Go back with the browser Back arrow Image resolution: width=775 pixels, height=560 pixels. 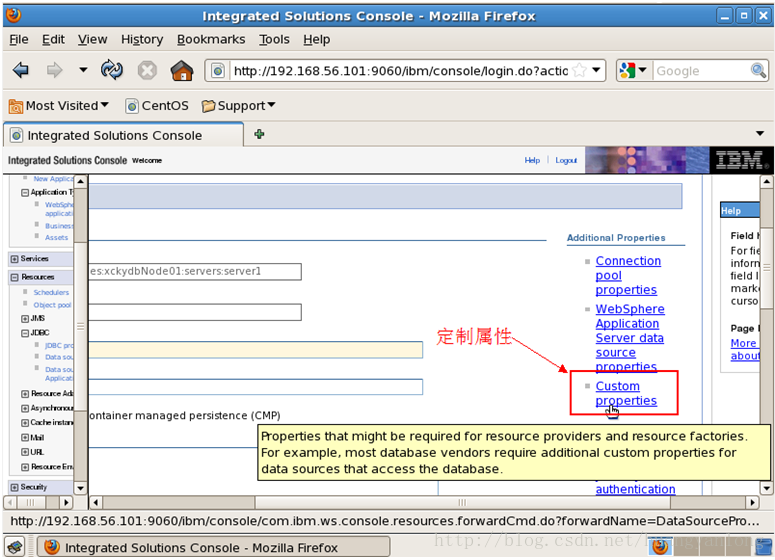click(x=21, y=70)
